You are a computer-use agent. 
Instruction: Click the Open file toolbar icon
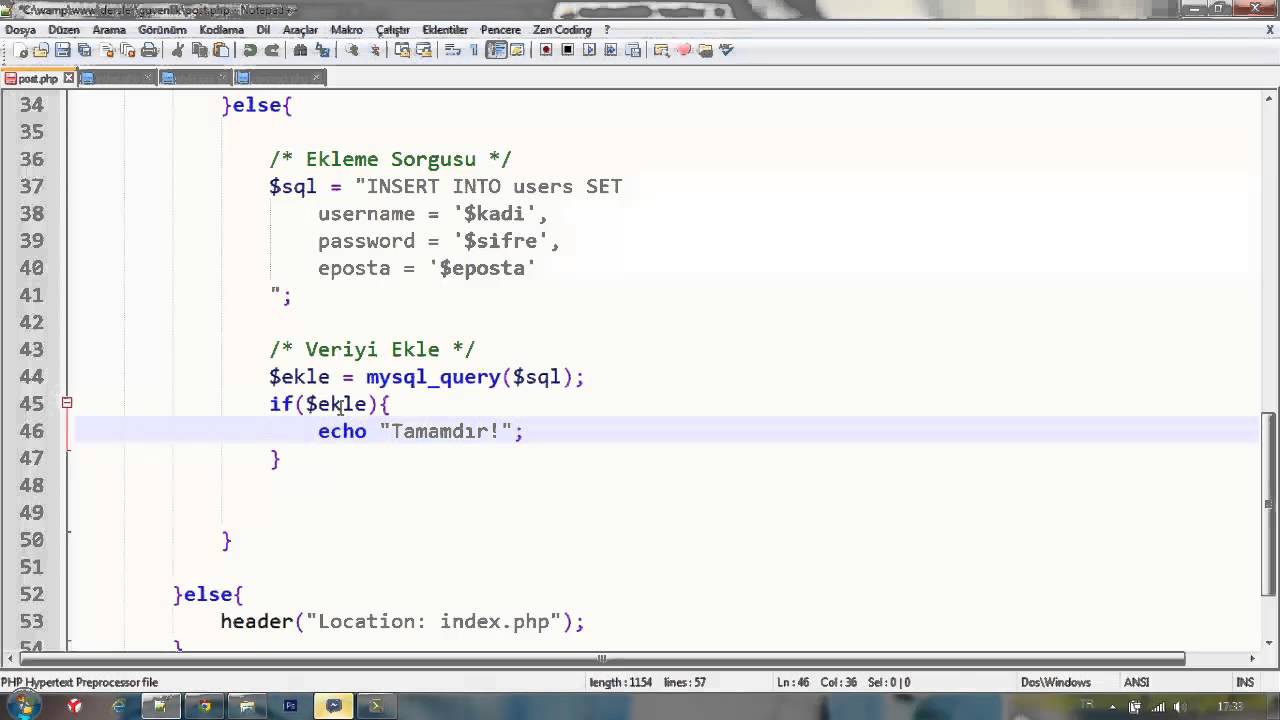coord(41,50)
